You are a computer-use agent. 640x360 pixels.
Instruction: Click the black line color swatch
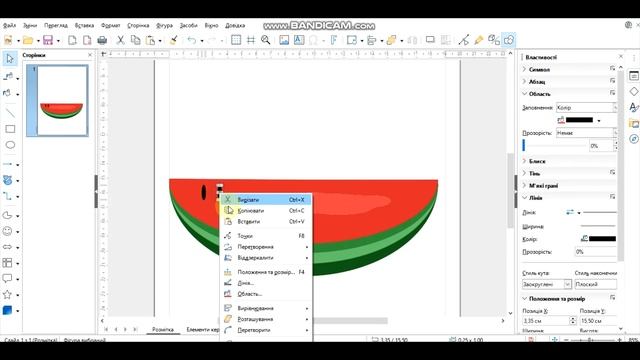point(602,239)
